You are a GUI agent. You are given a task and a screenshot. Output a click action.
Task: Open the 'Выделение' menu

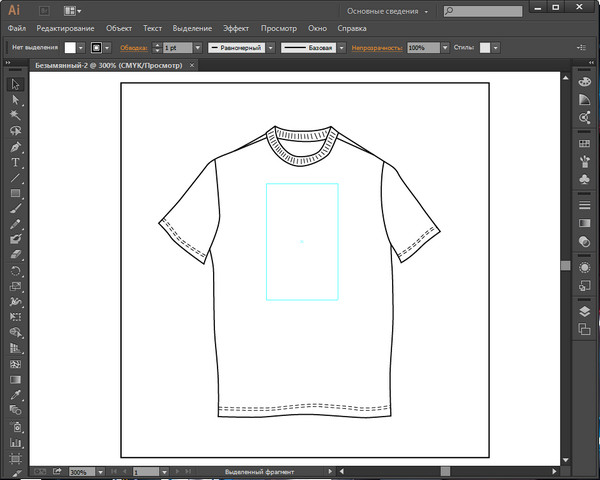point(191,28)
